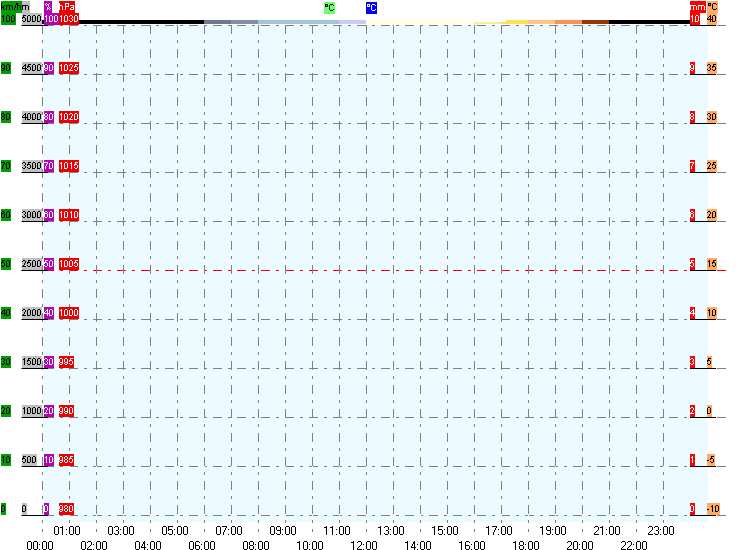Screen dimensions: 750x550
Task: Click the orange -10 temperature label
Action: coord(713,509)
